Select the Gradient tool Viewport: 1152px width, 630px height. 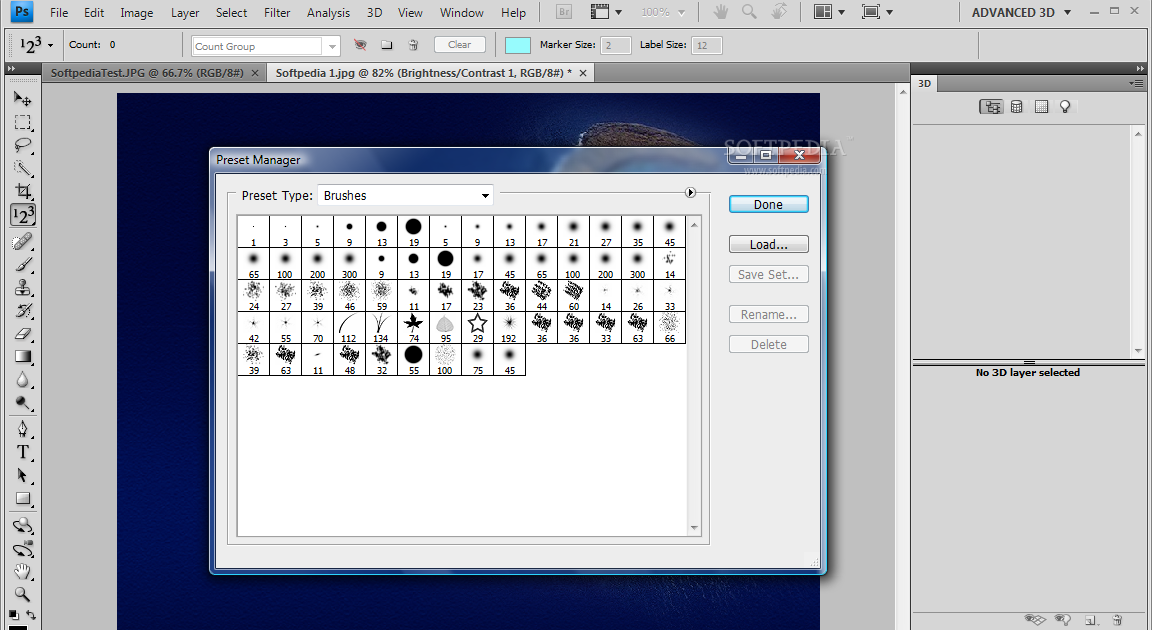pos(23,357)
